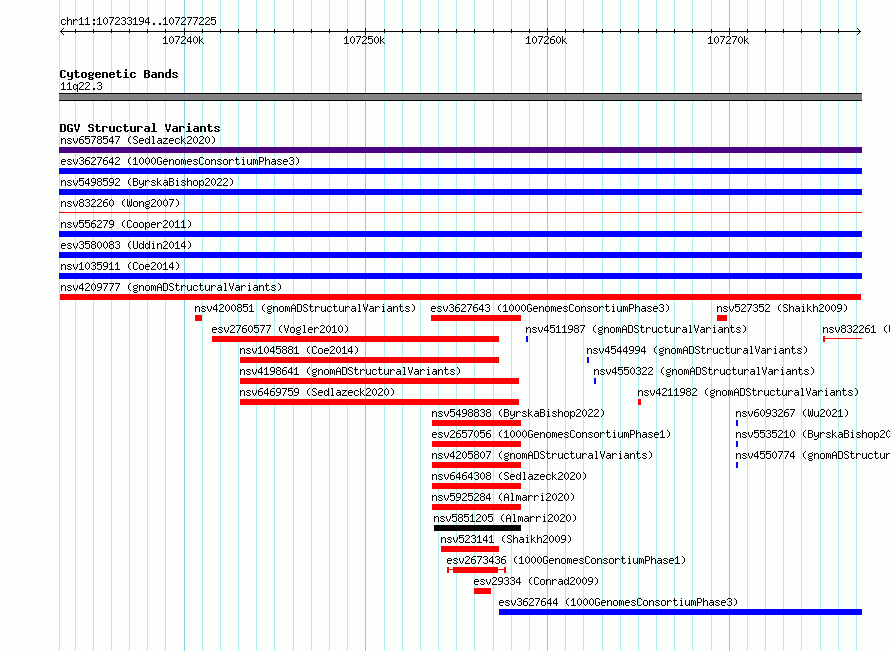Click the 107260k ruler position label

pos(546,40)
